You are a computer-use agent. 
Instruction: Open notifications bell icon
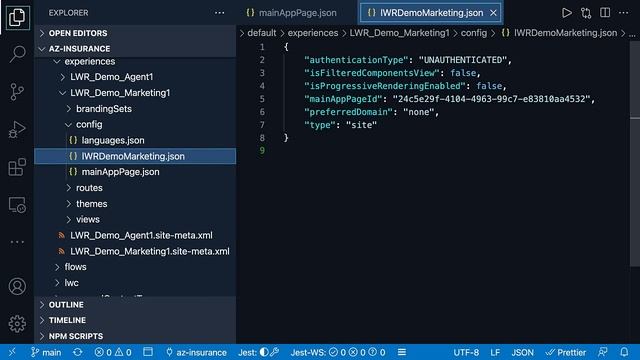(x=624, y=352)
